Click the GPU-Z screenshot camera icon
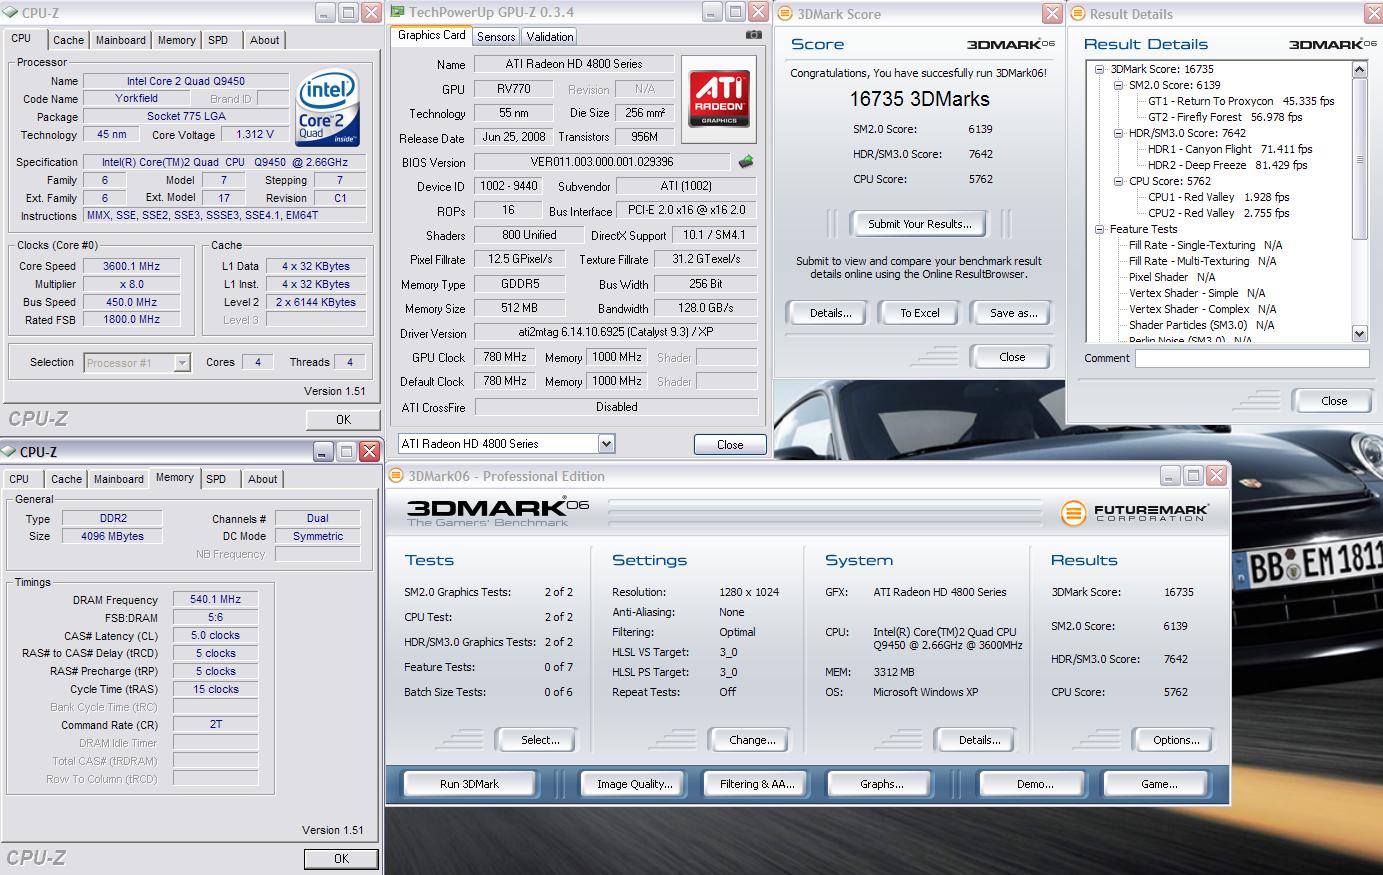1383x875 pixels. tap(753, 35)
